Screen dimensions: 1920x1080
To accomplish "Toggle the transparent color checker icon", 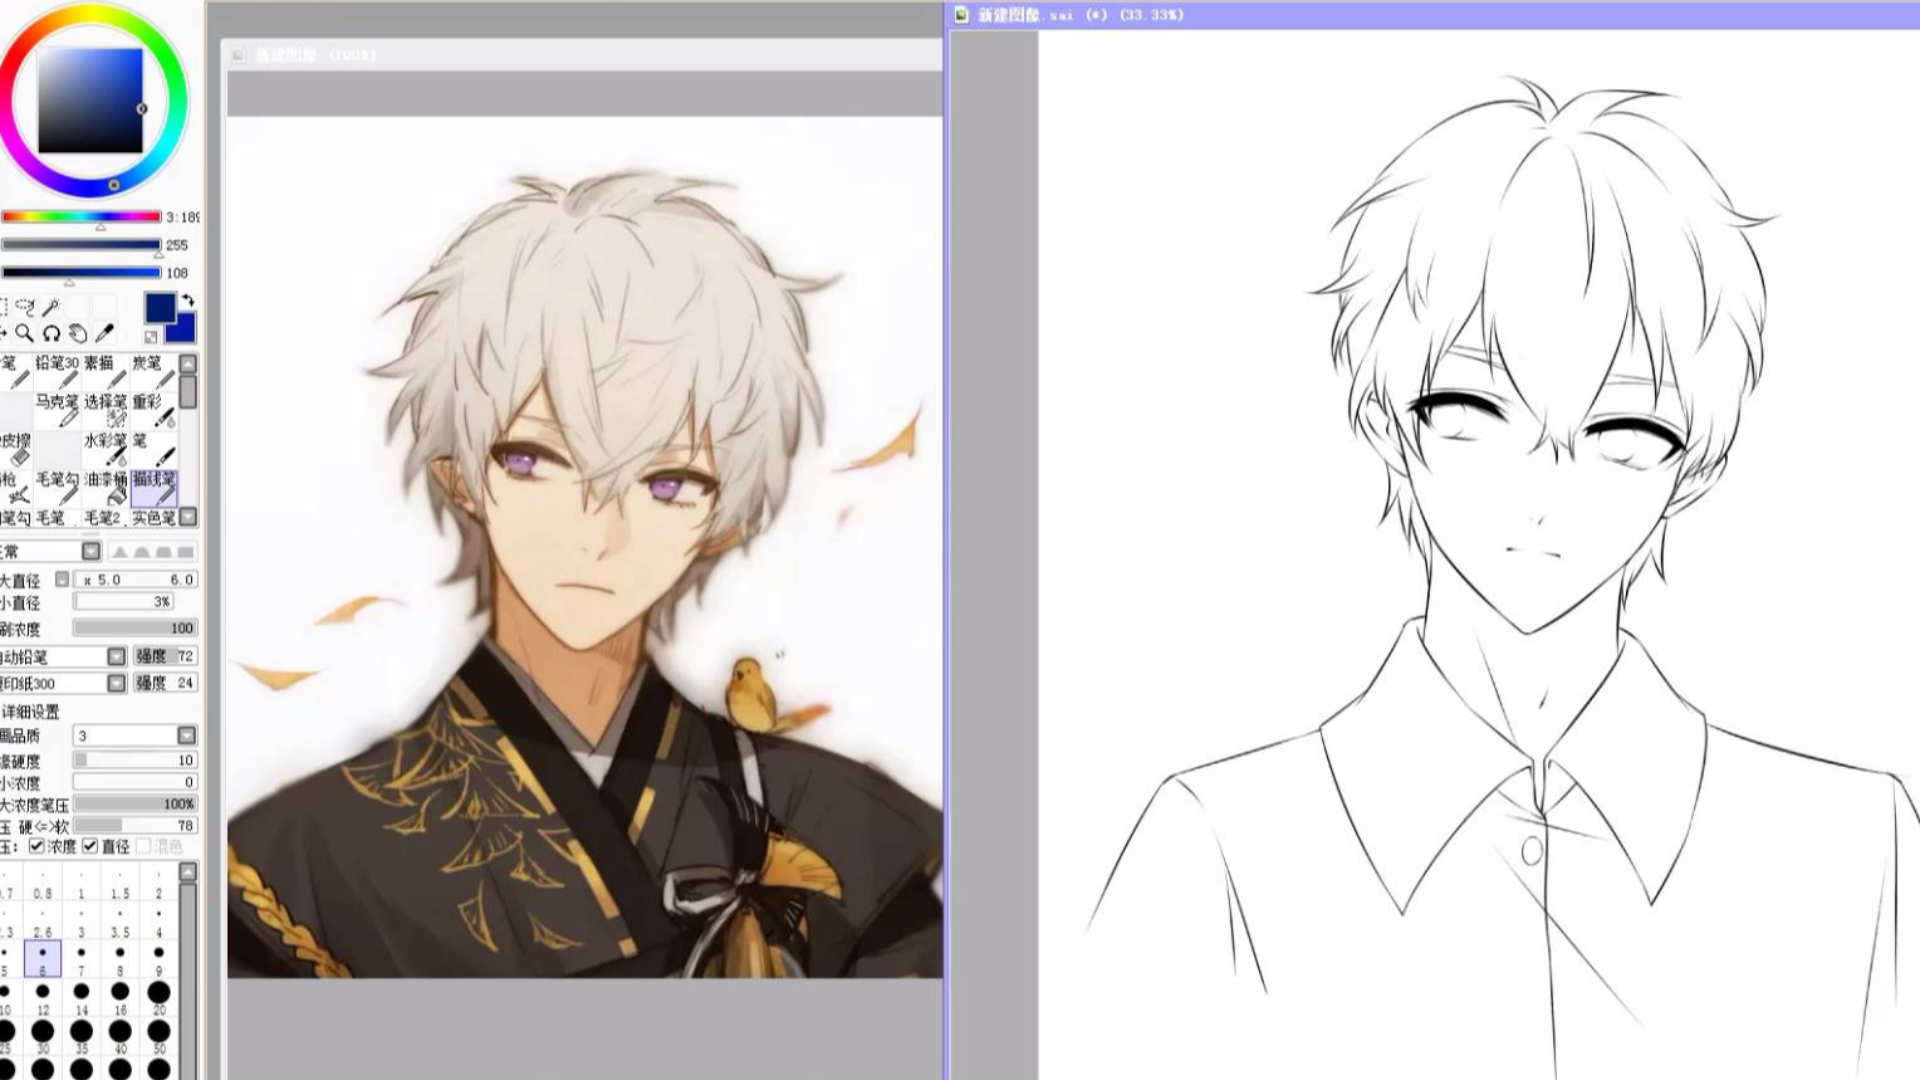I will pos(151,337).
